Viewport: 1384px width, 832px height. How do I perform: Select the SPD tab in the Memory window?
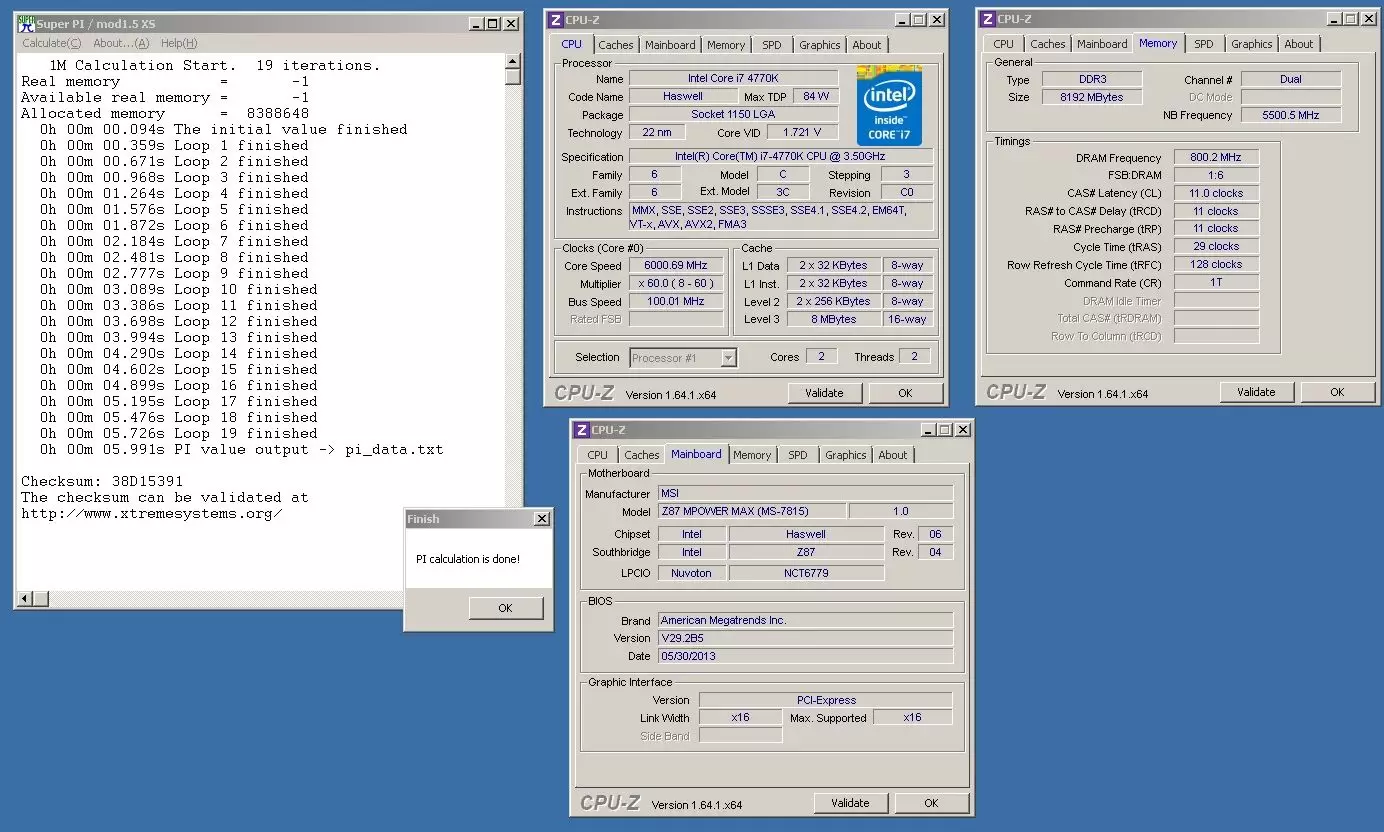[x=1204, y=44]
